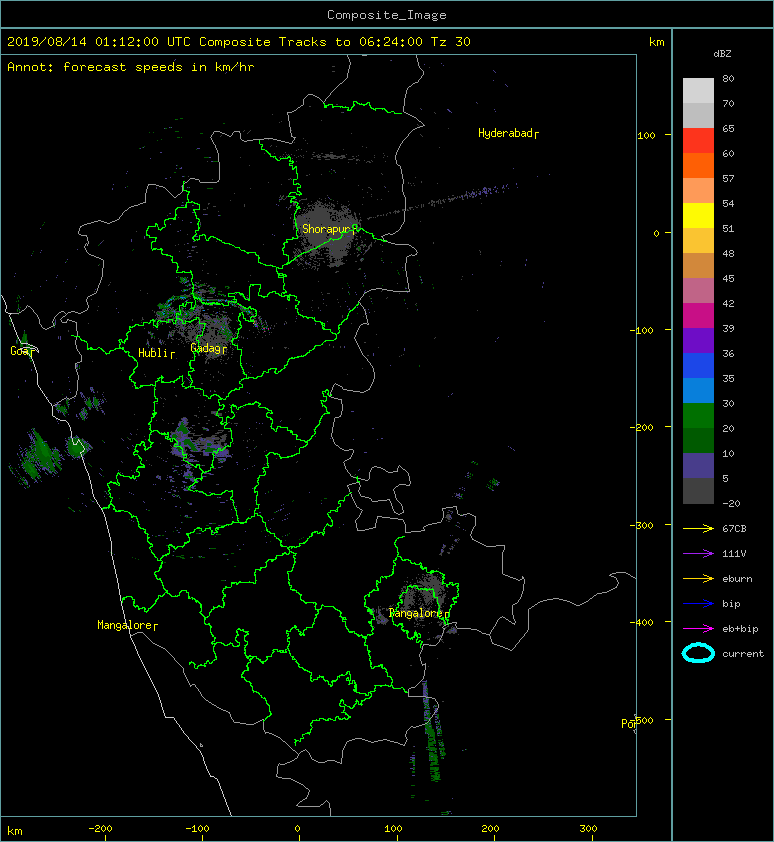Viewport: 774px width, 842px height.
Task: Click the Annot: forecast speeds annotation line
Action: (x=131, y=67)
